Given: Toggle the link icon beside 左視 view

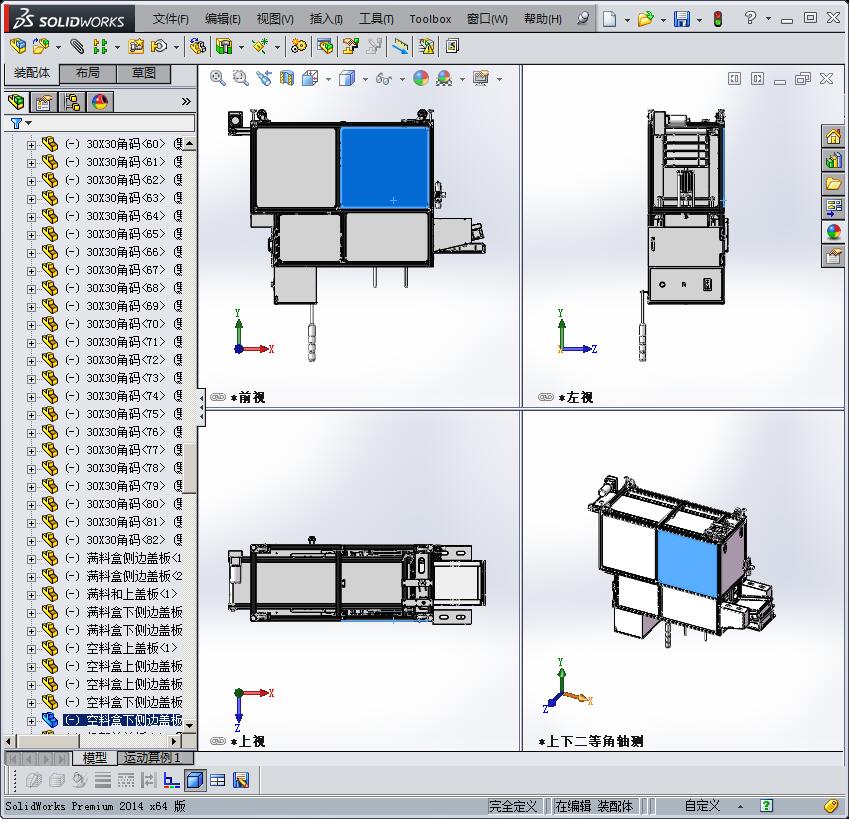Looking at the screenshot, I should 546,397.
